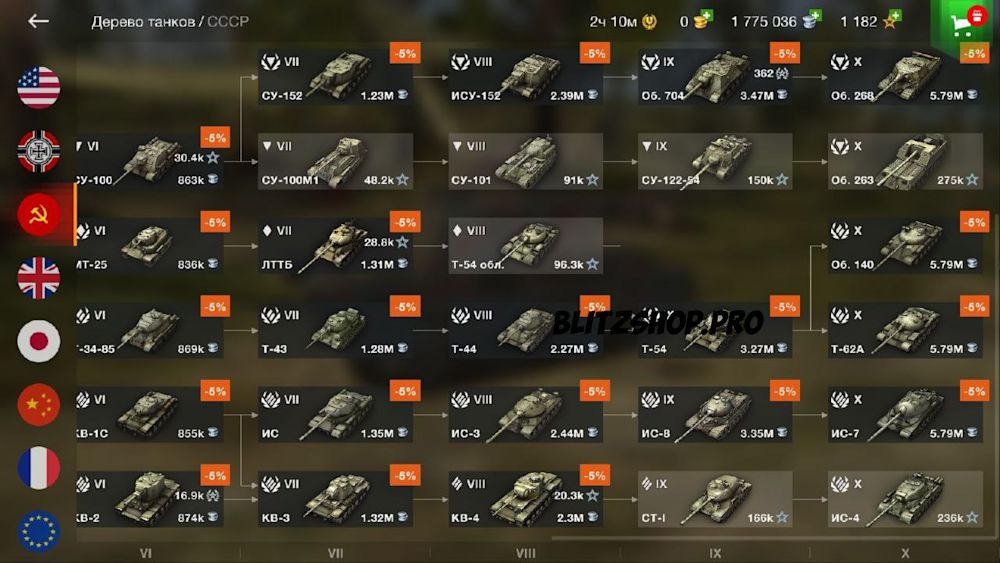Open the European Union flag tree
Image resolution: width=1000 pixels, height=563 pixels.
pos(39,530)
